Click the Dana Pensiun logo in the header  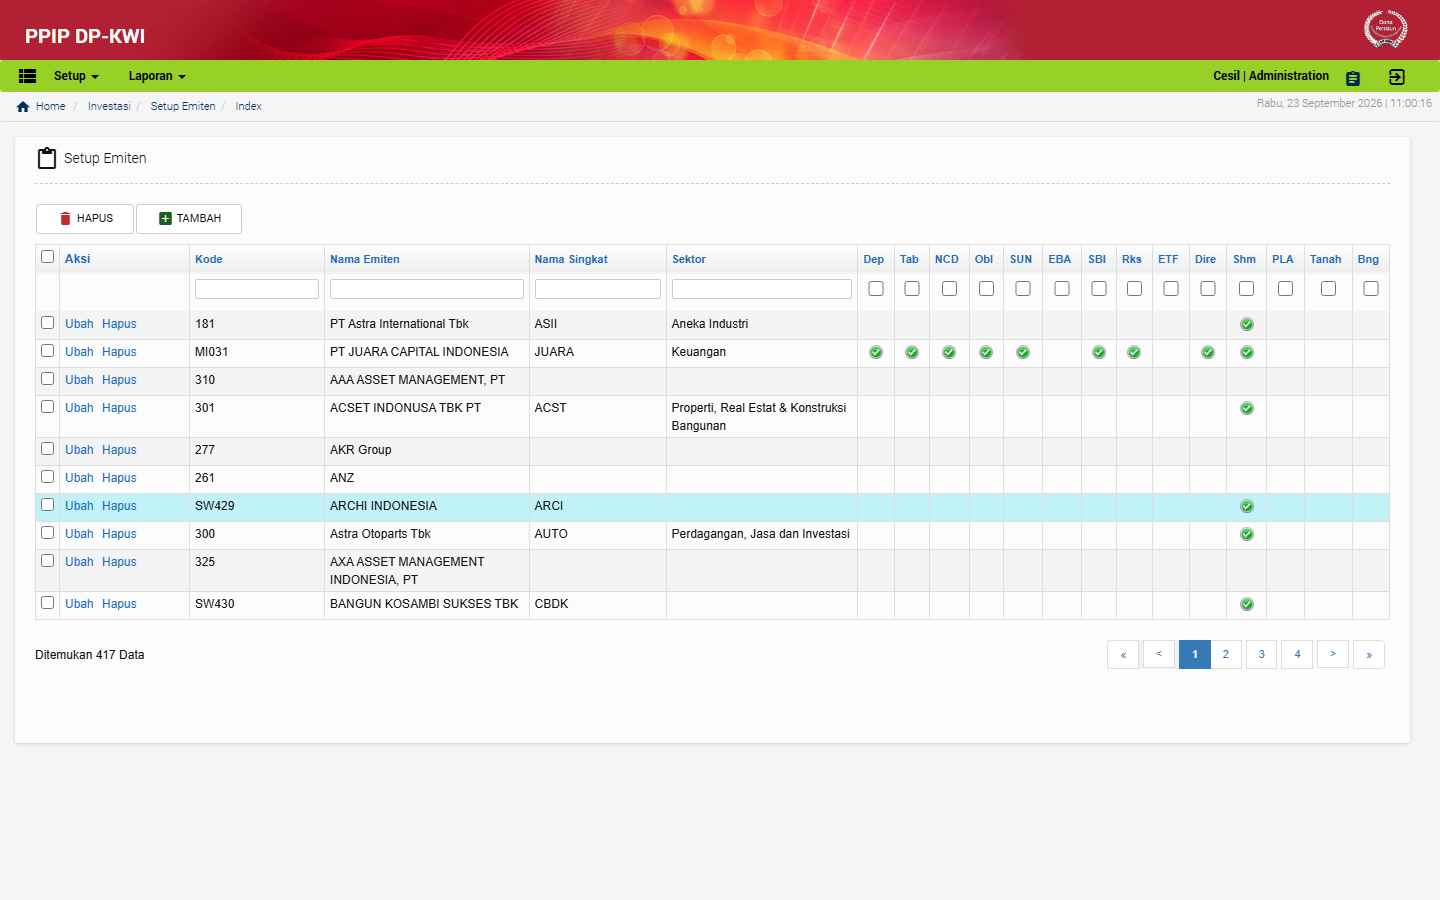[x=1385, y=28]
